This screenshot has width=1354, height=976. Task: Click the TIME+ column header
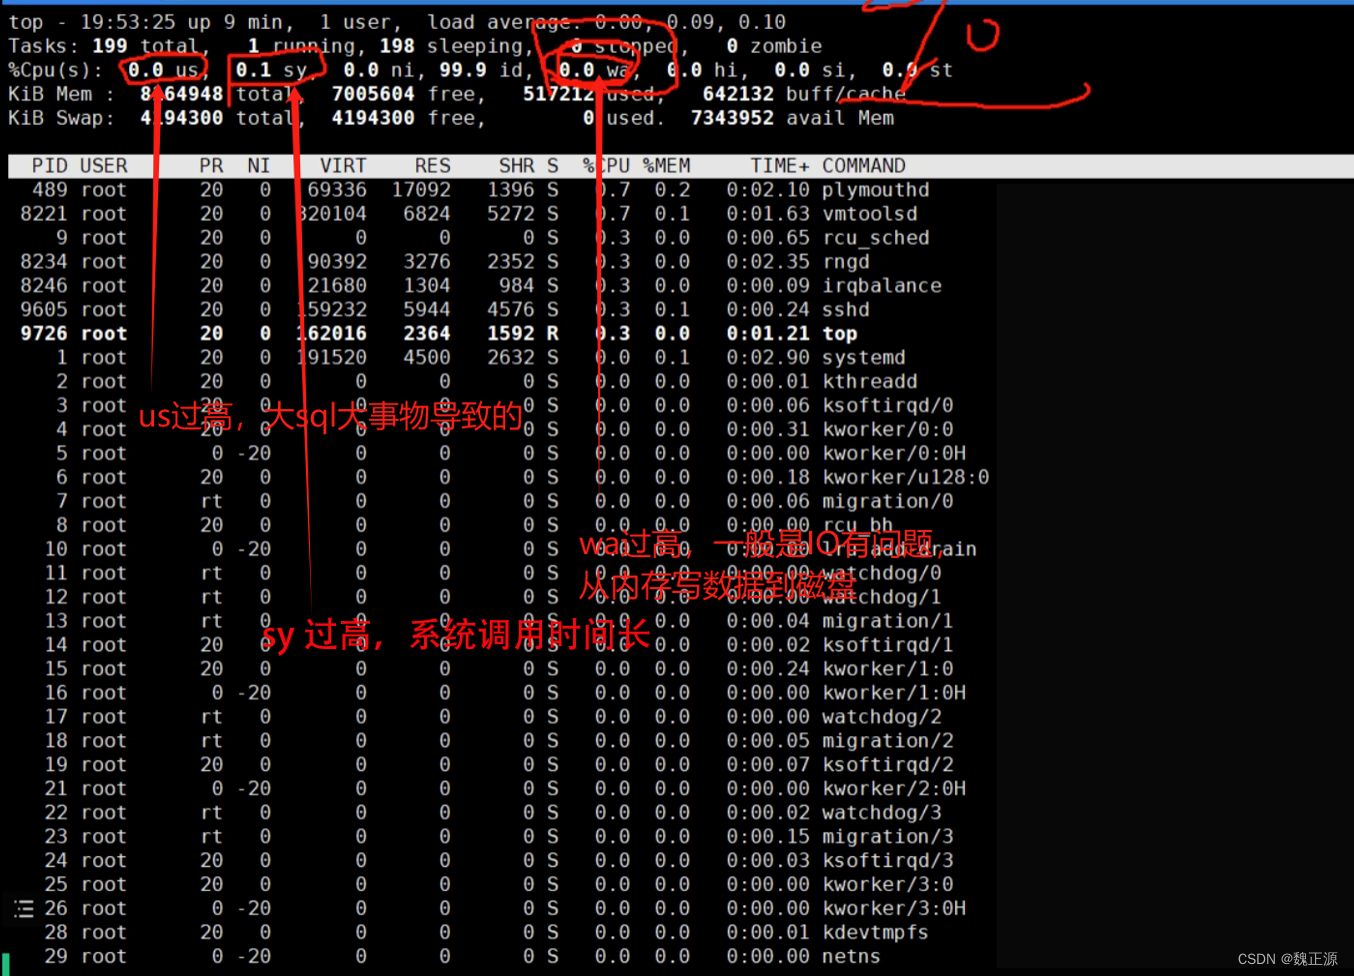click(x=780, y=166)
